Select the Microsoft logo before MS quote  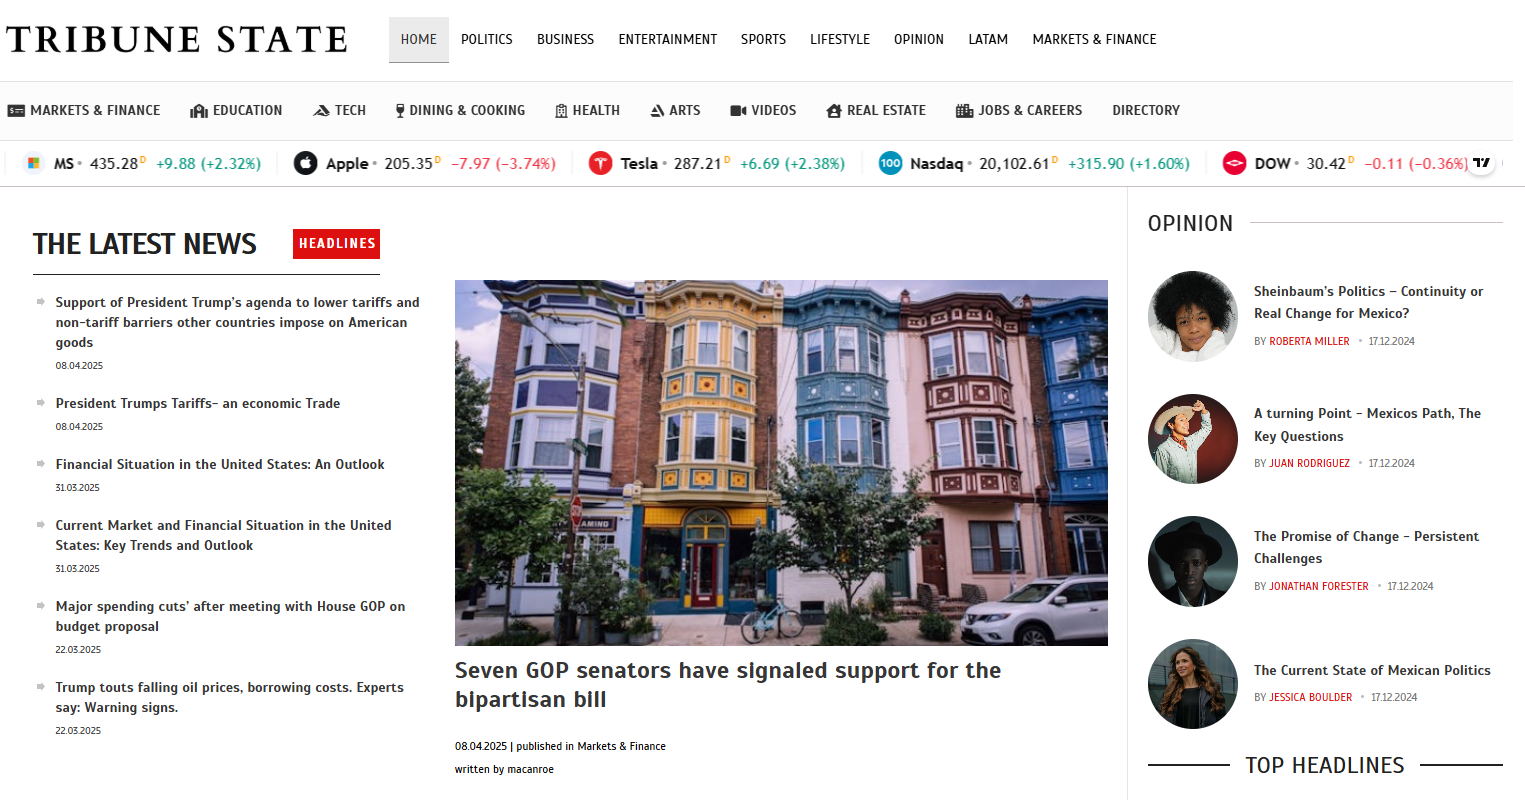(33, 162)
